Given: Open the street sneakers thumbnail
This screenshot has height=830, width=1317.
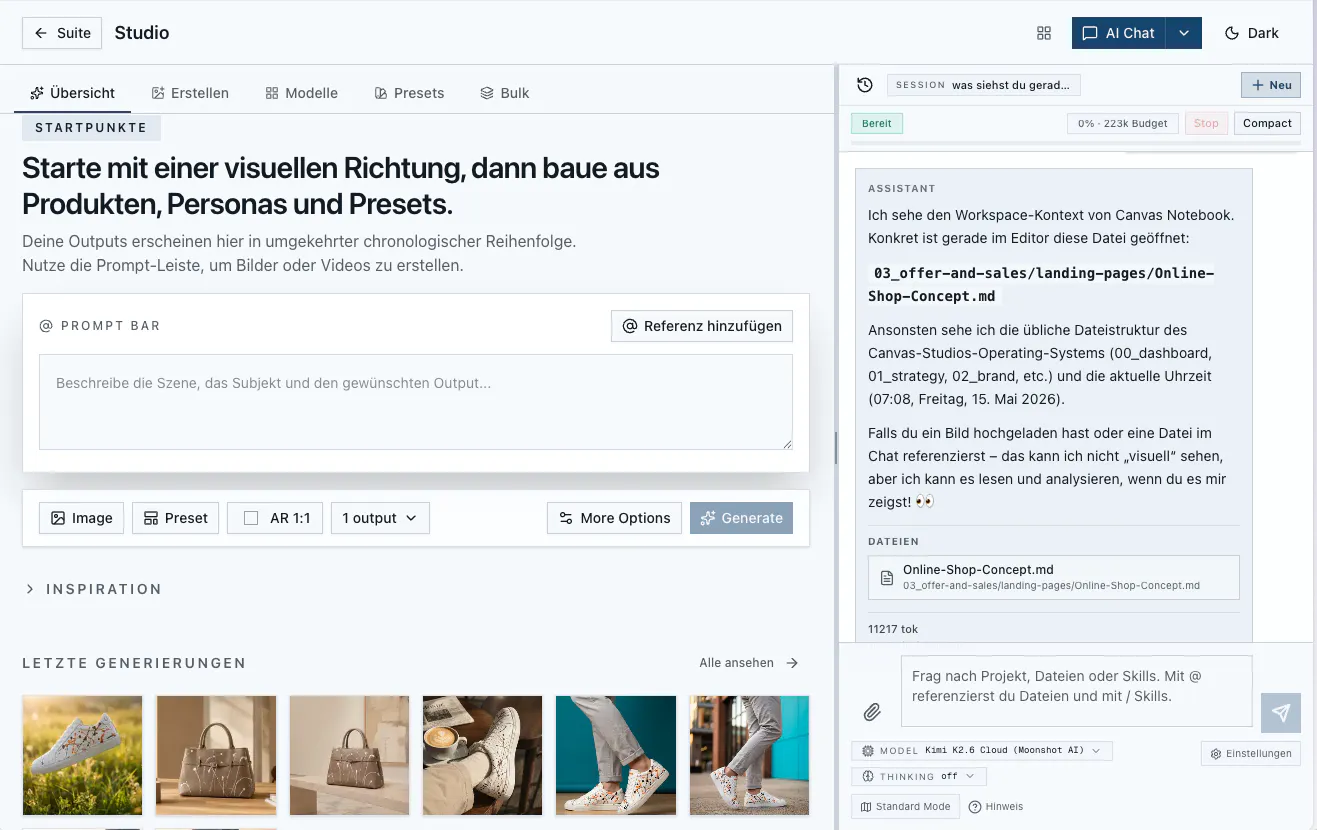Looking at the screenshot, I should [750, 756].
